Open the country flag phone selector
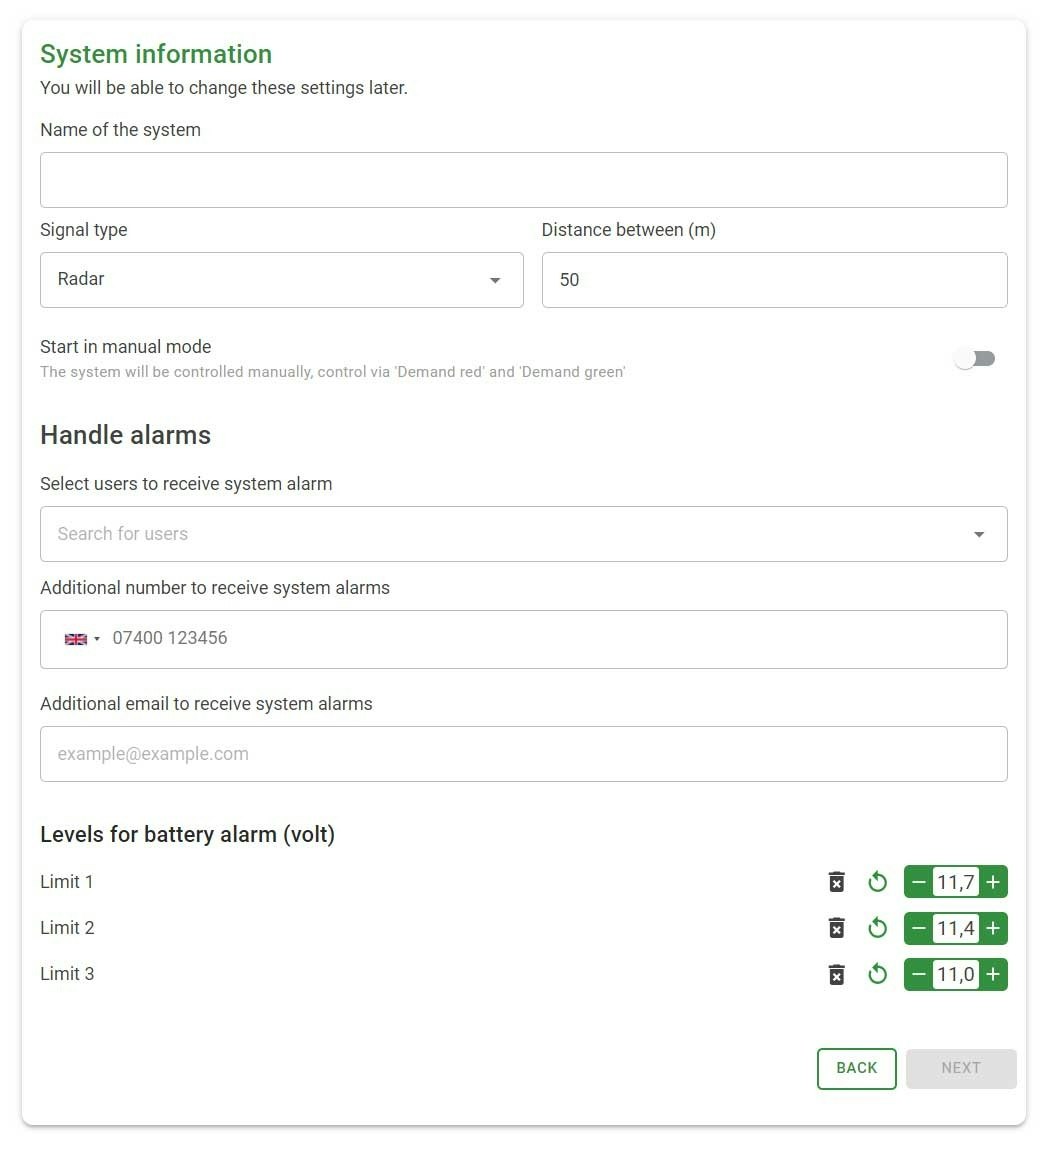1049x1158 pixels. tap(81, 639)
